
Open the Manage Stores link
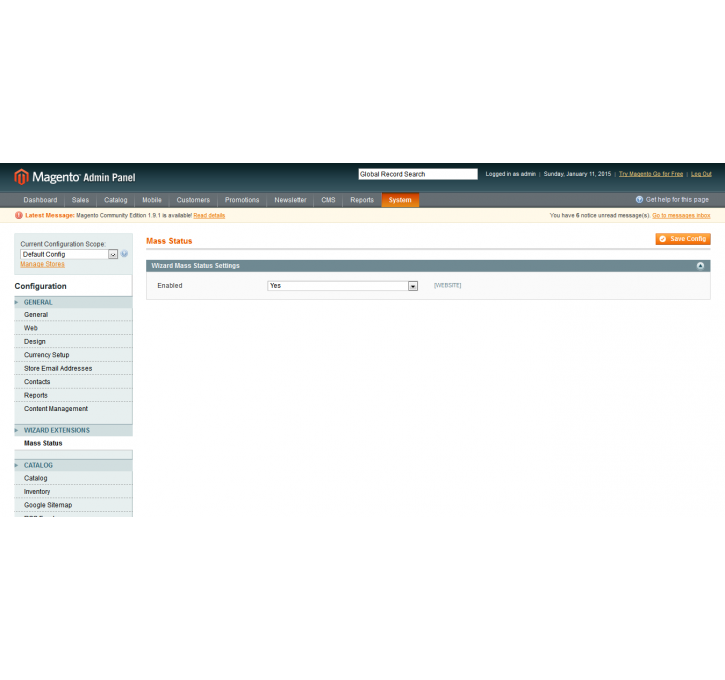coord(43,264)
